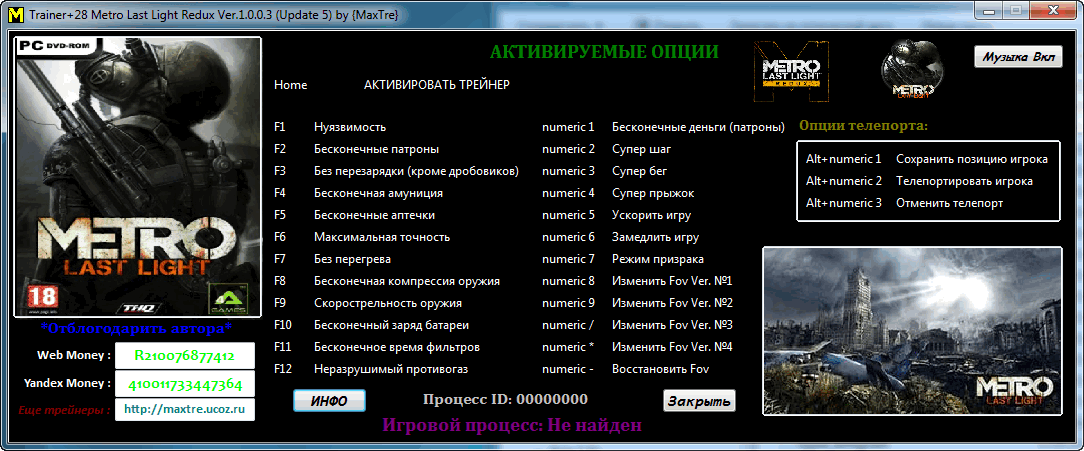This screenshot has height=451, width=1084.
Task: Click the Home hotkey label
Action: 290,84
